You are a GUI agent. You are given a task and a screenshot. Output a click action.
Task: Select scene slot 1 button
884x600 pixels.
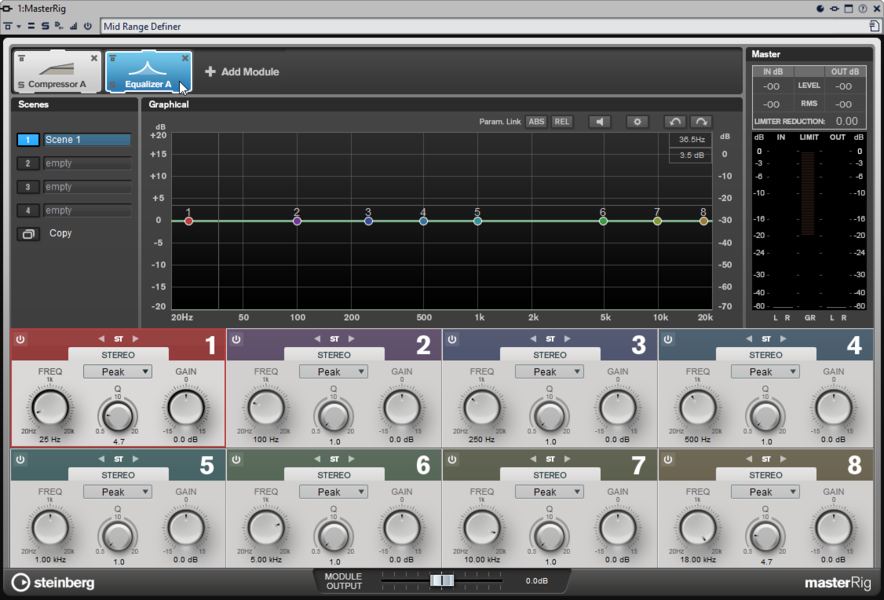point(28,140)
